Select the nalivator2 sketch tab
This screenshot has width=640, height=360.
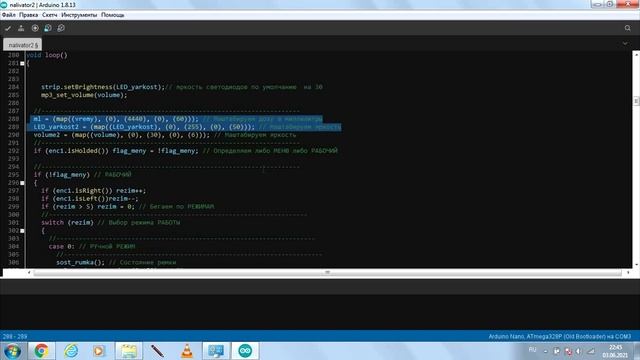(22, 45)
